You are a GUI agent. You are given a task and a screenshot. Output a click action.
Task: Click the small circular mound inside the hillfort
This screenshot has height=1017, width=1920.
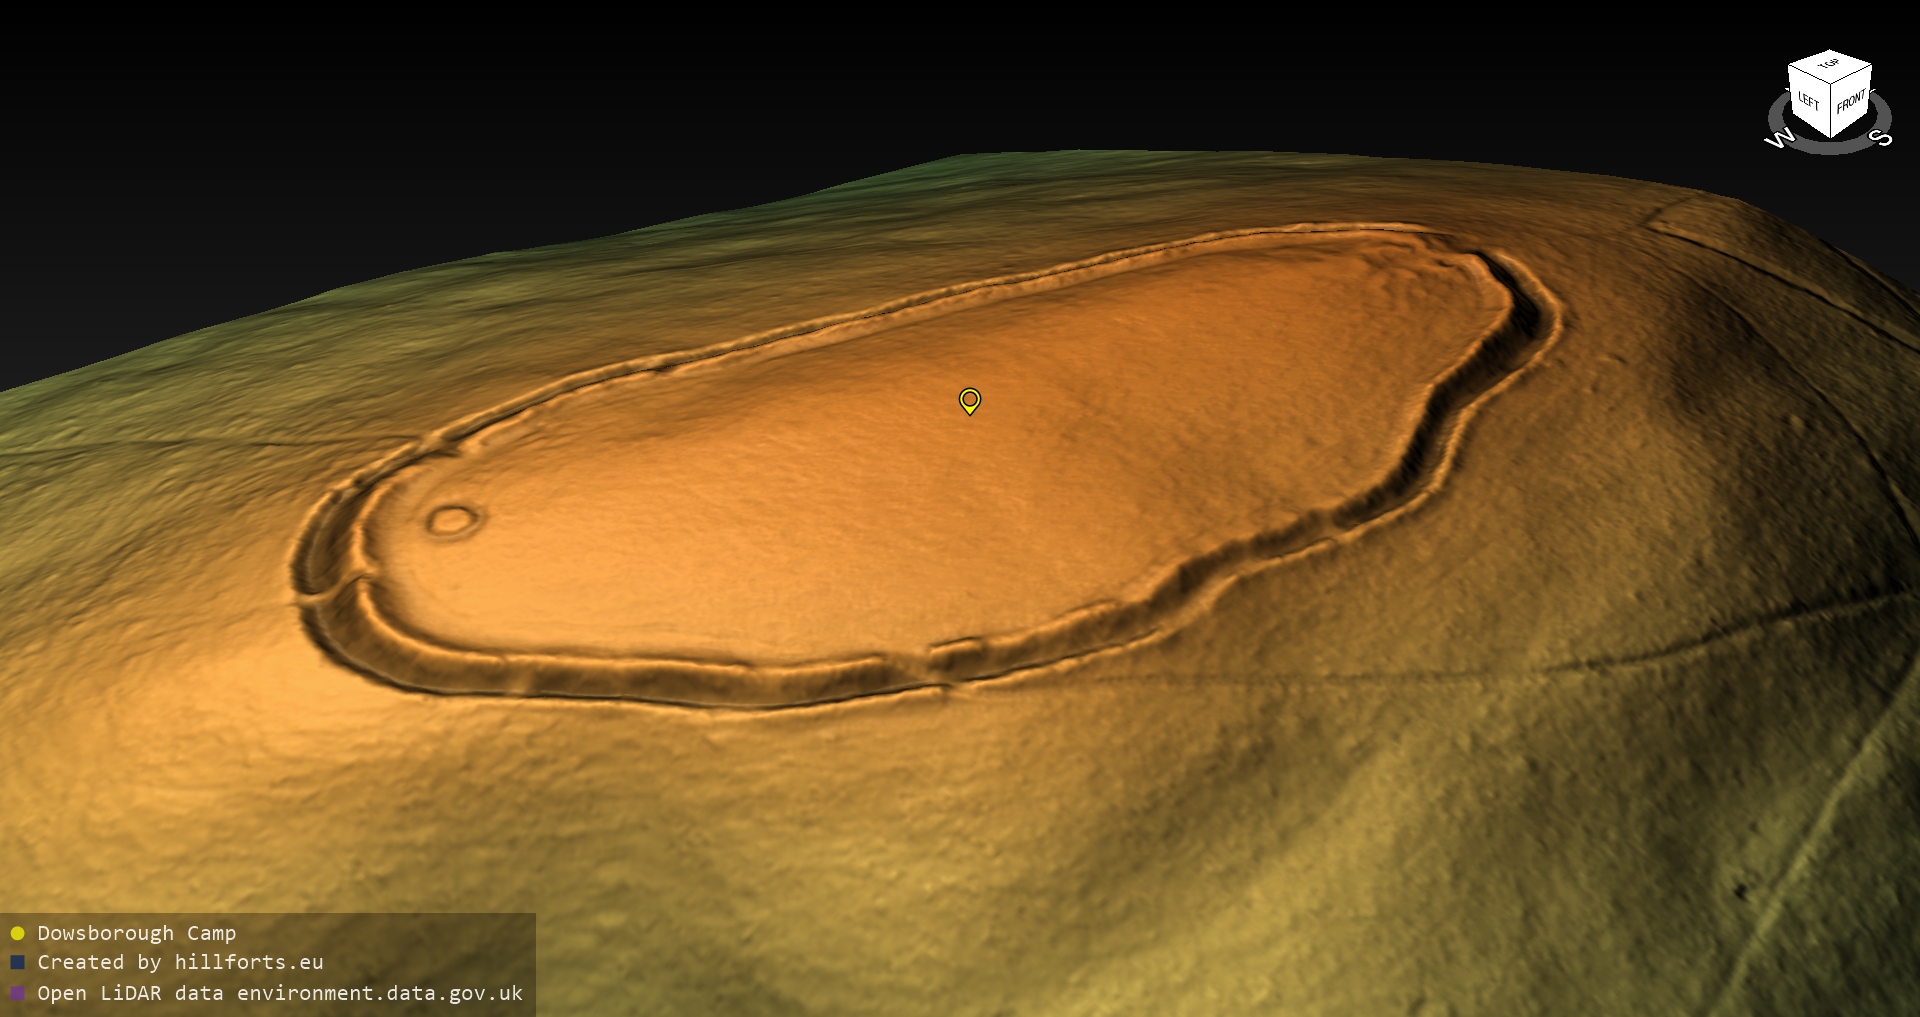point(452,519)
